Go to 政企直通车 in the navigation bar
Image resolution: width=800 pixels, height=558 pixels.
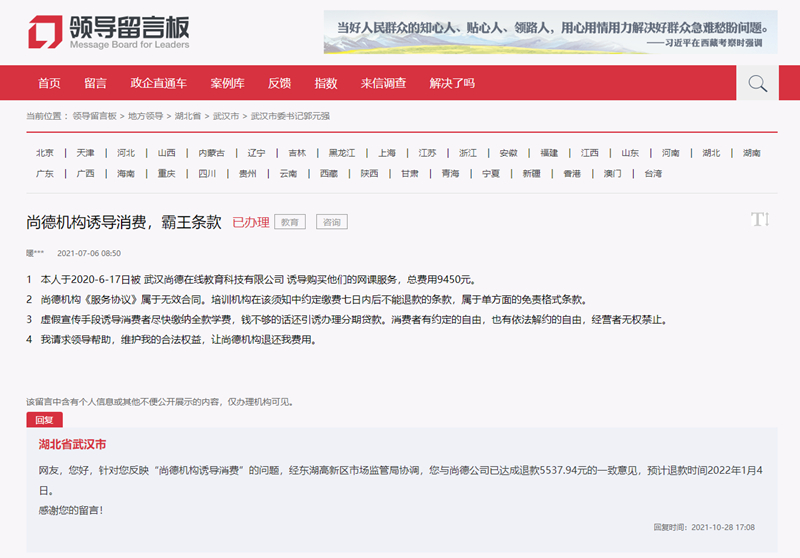click(x=158, y=83)
